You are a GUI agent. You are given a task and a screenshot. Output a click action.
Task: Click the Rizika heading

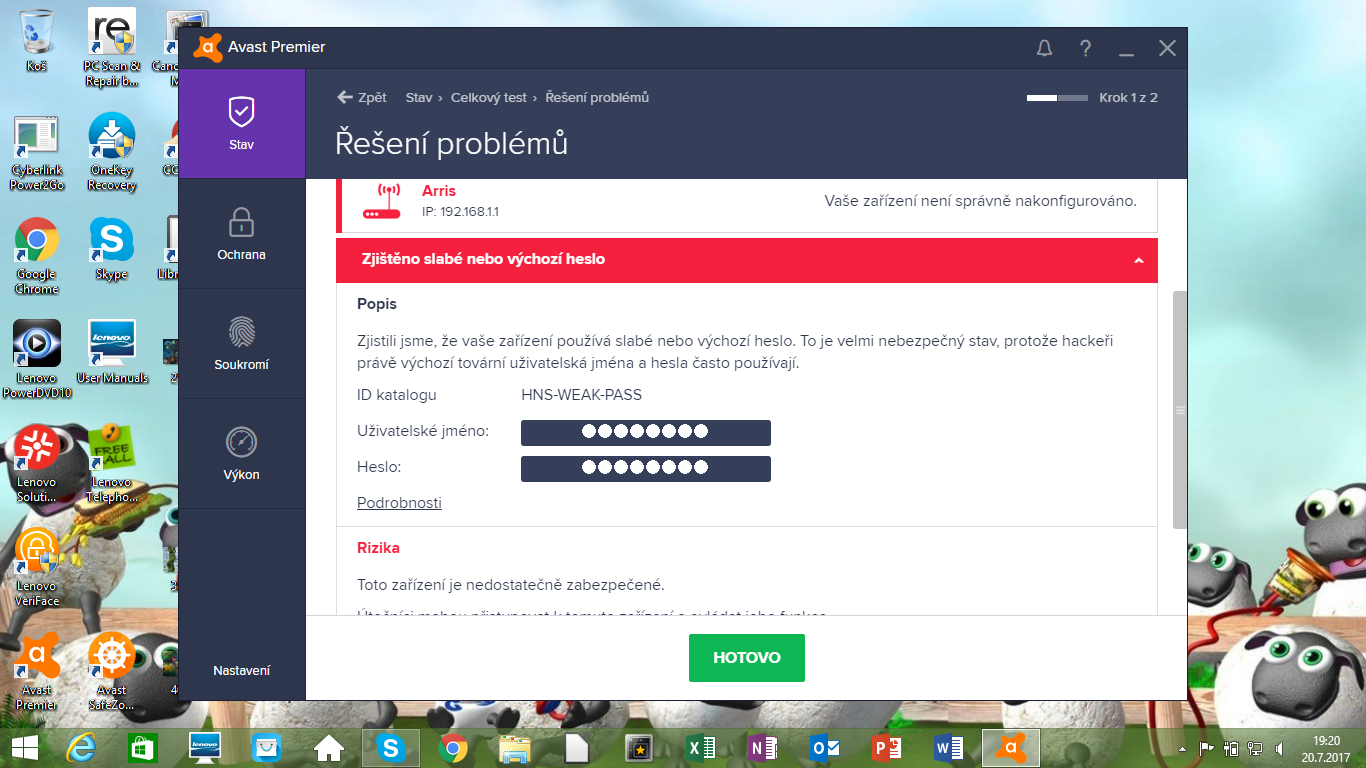pos(378,548)
